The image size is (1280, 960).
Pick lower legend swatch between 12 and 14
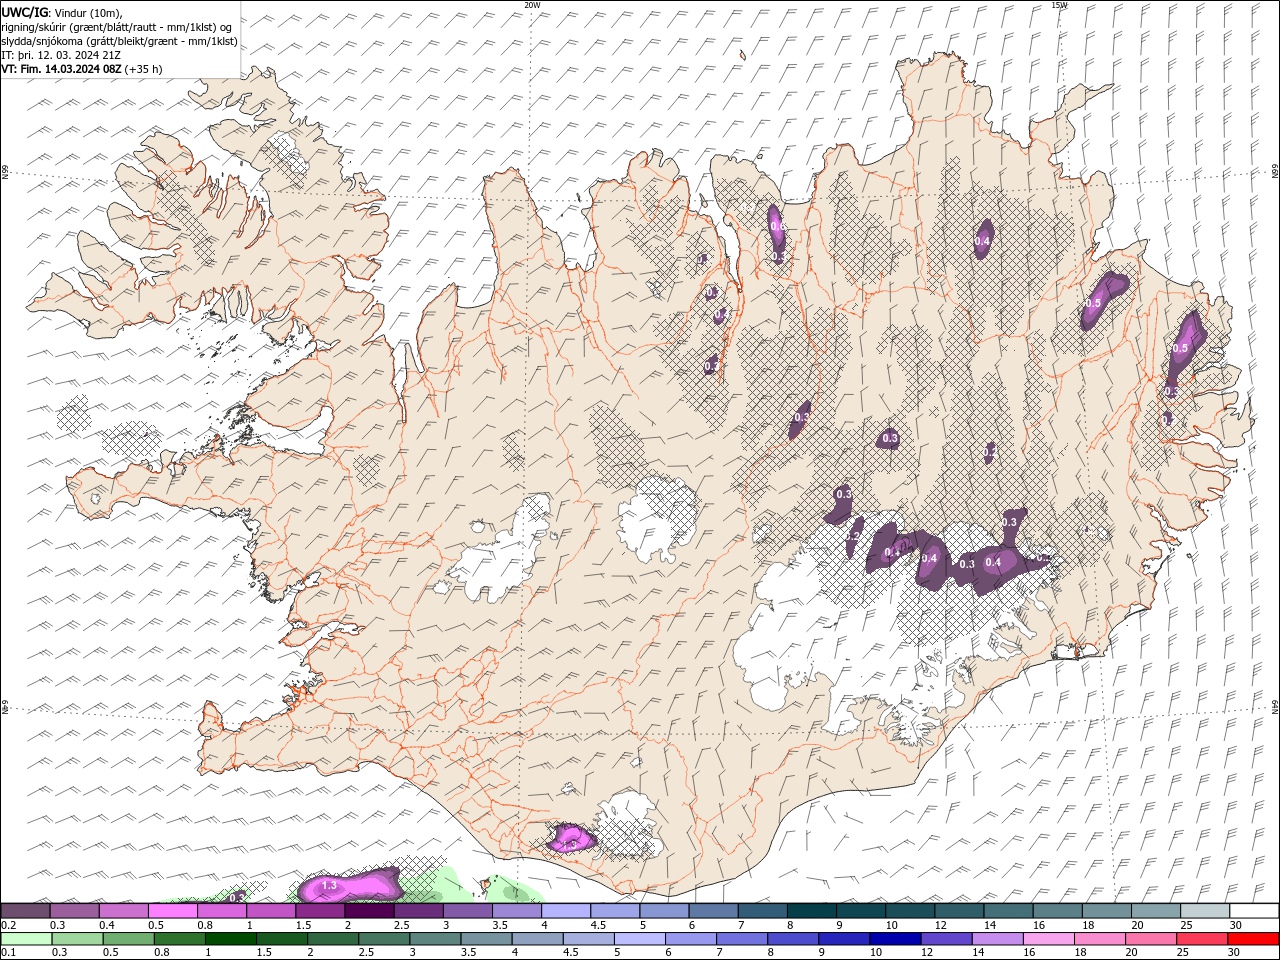[x=947, y=939]
